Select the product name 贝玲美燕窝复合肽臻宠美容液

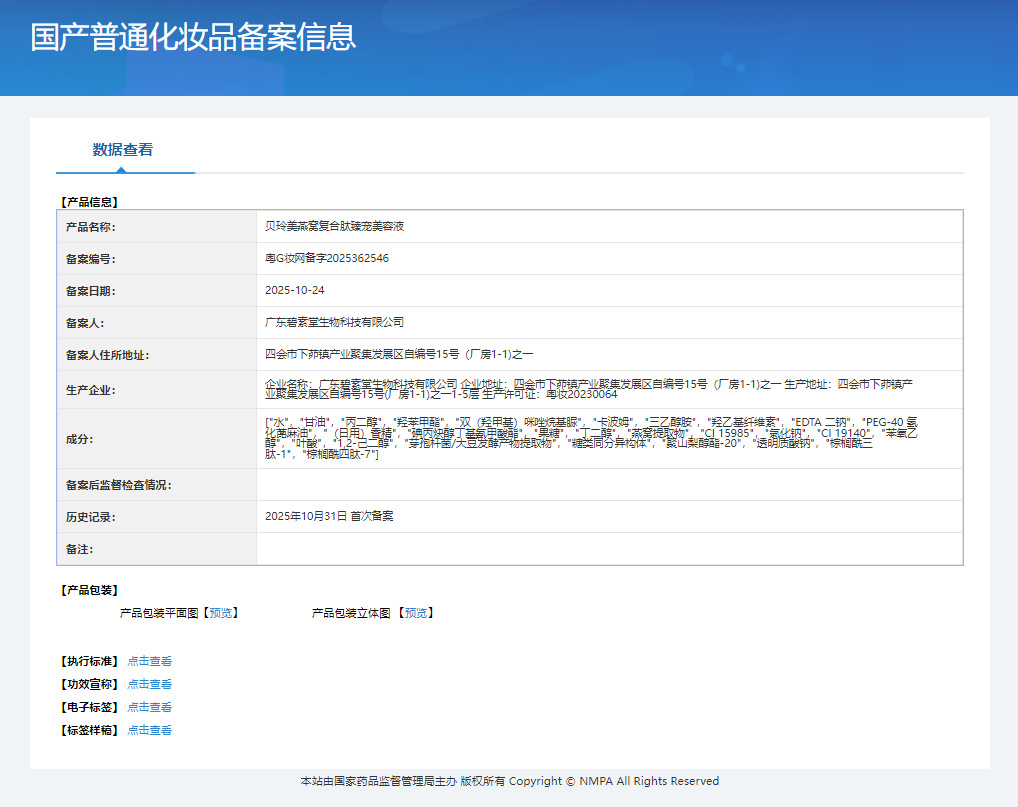[334, 226]
